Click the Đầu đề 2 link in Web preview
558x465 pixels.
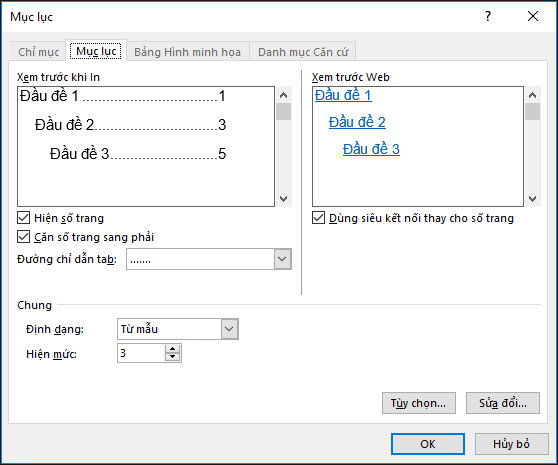click(x=357, y=122)
